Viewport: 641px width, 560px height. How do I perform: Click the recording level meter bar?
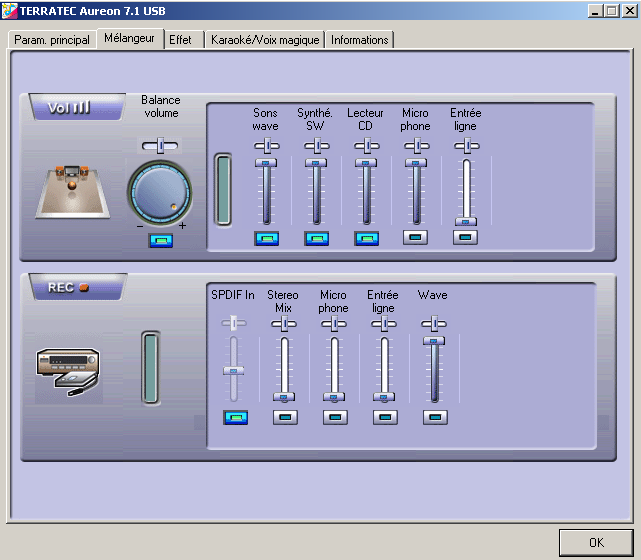tap(150, 368)
